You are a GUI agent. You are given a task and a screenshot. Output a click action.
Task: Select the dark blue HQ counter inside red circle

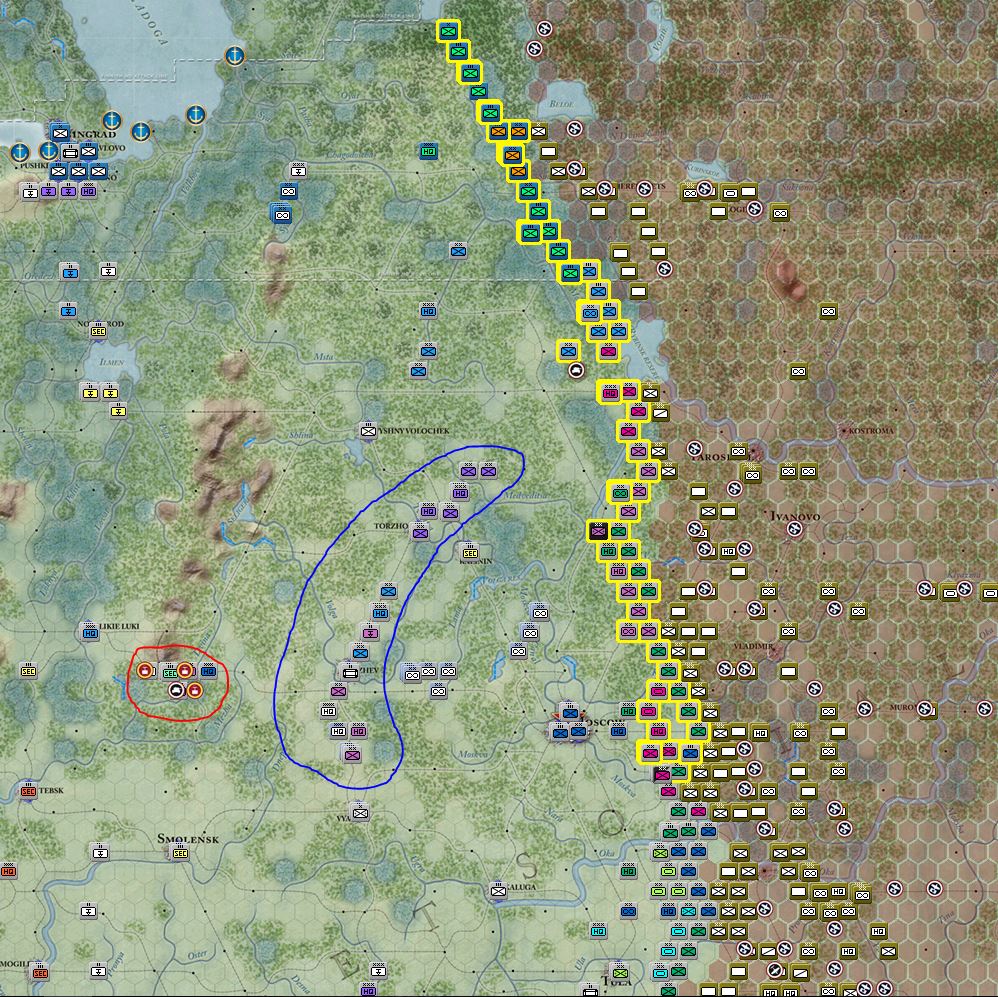click(208, 670)
